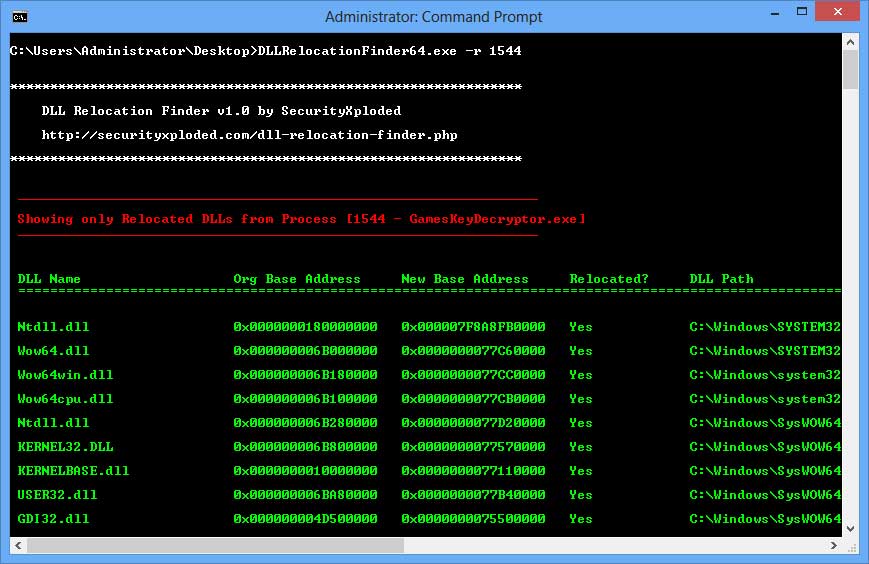The height and width of the screenshot is (564, 869).
Task: Click the vertical scrollbar down arrow
Action: 851,526
